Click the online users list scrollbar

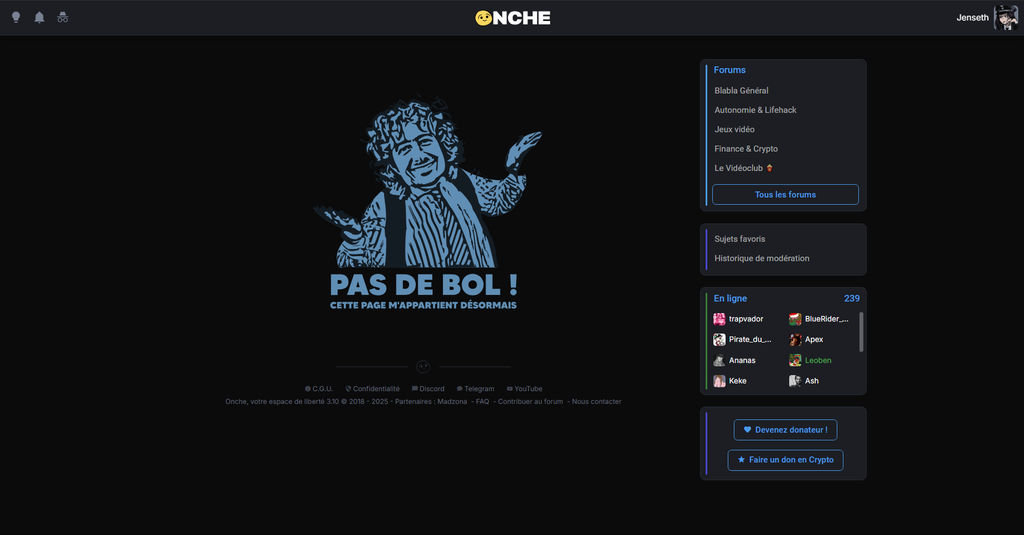tap(861, 332)
